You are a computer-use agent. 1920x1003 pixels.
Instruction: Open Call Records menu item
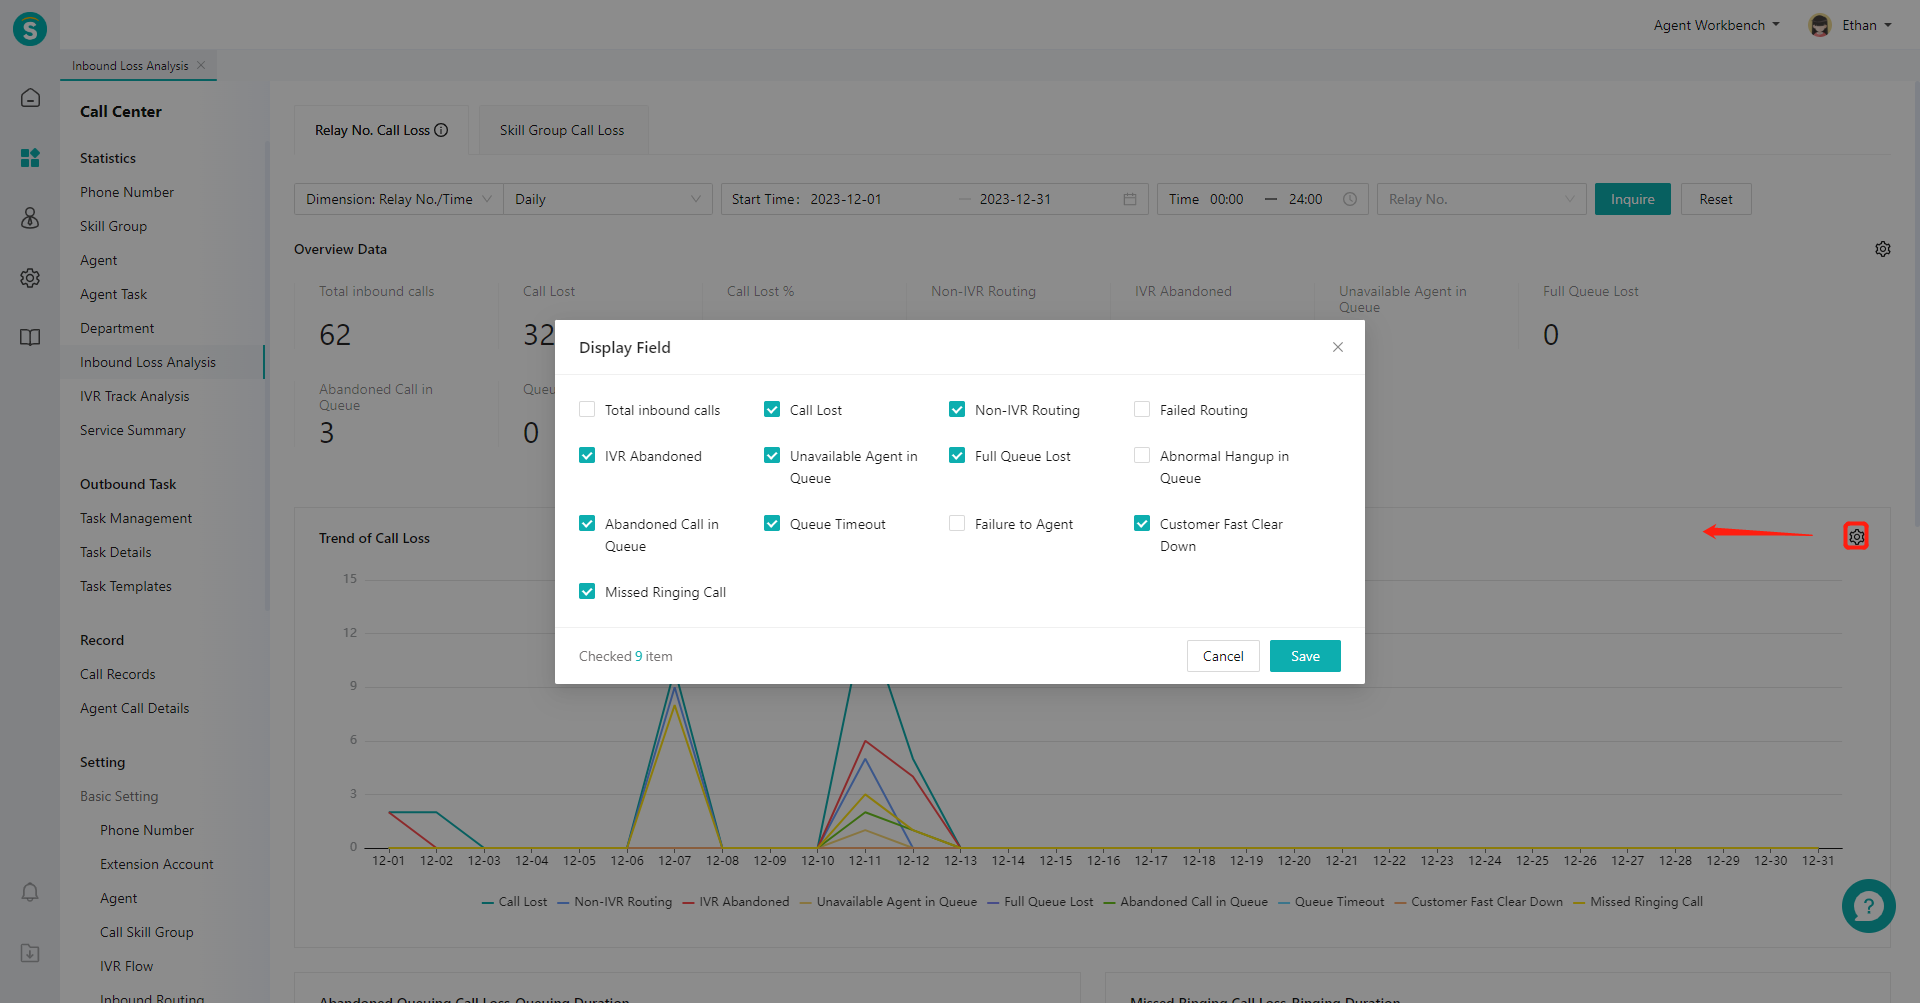(117, 674)
